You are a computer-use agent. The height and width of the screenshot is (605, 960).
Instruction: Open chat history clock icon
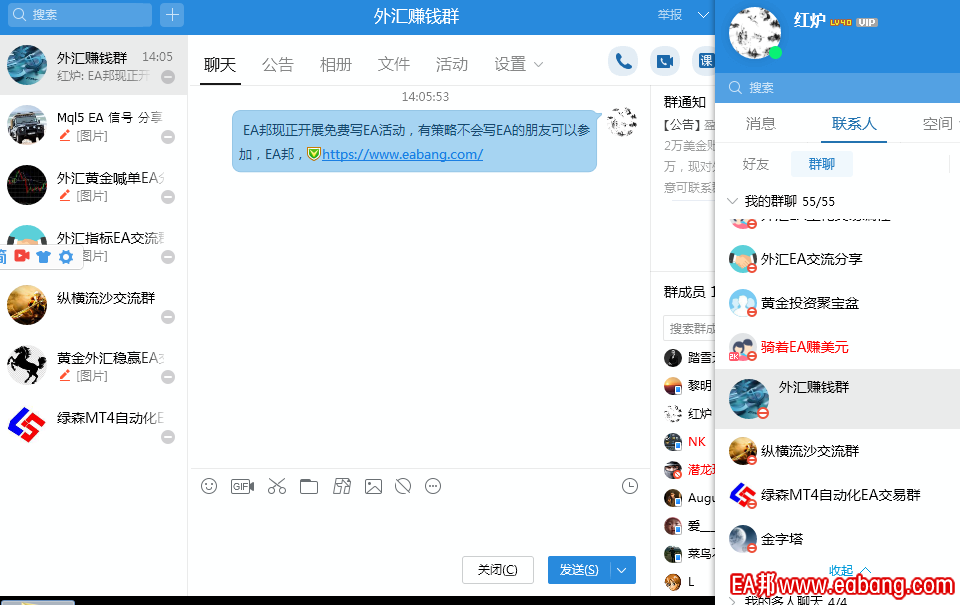tap(629, 486)
